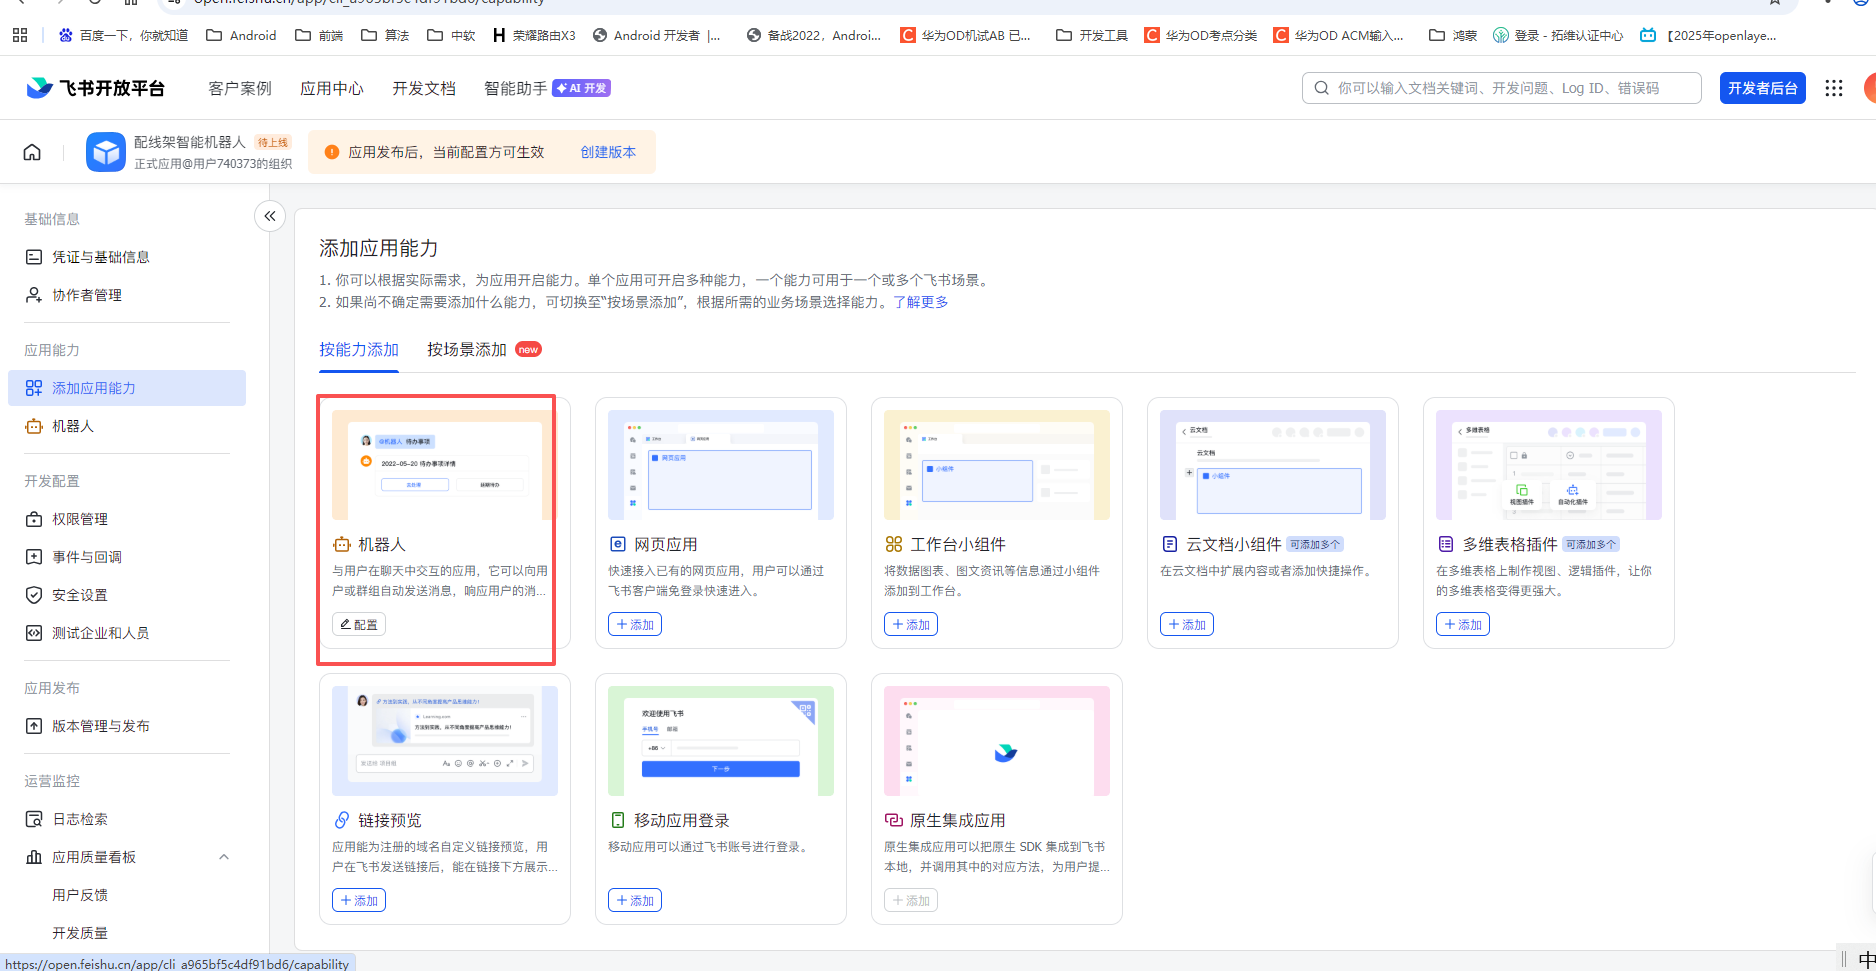Click the 协作者管理 person icon

tap(34, 295)
